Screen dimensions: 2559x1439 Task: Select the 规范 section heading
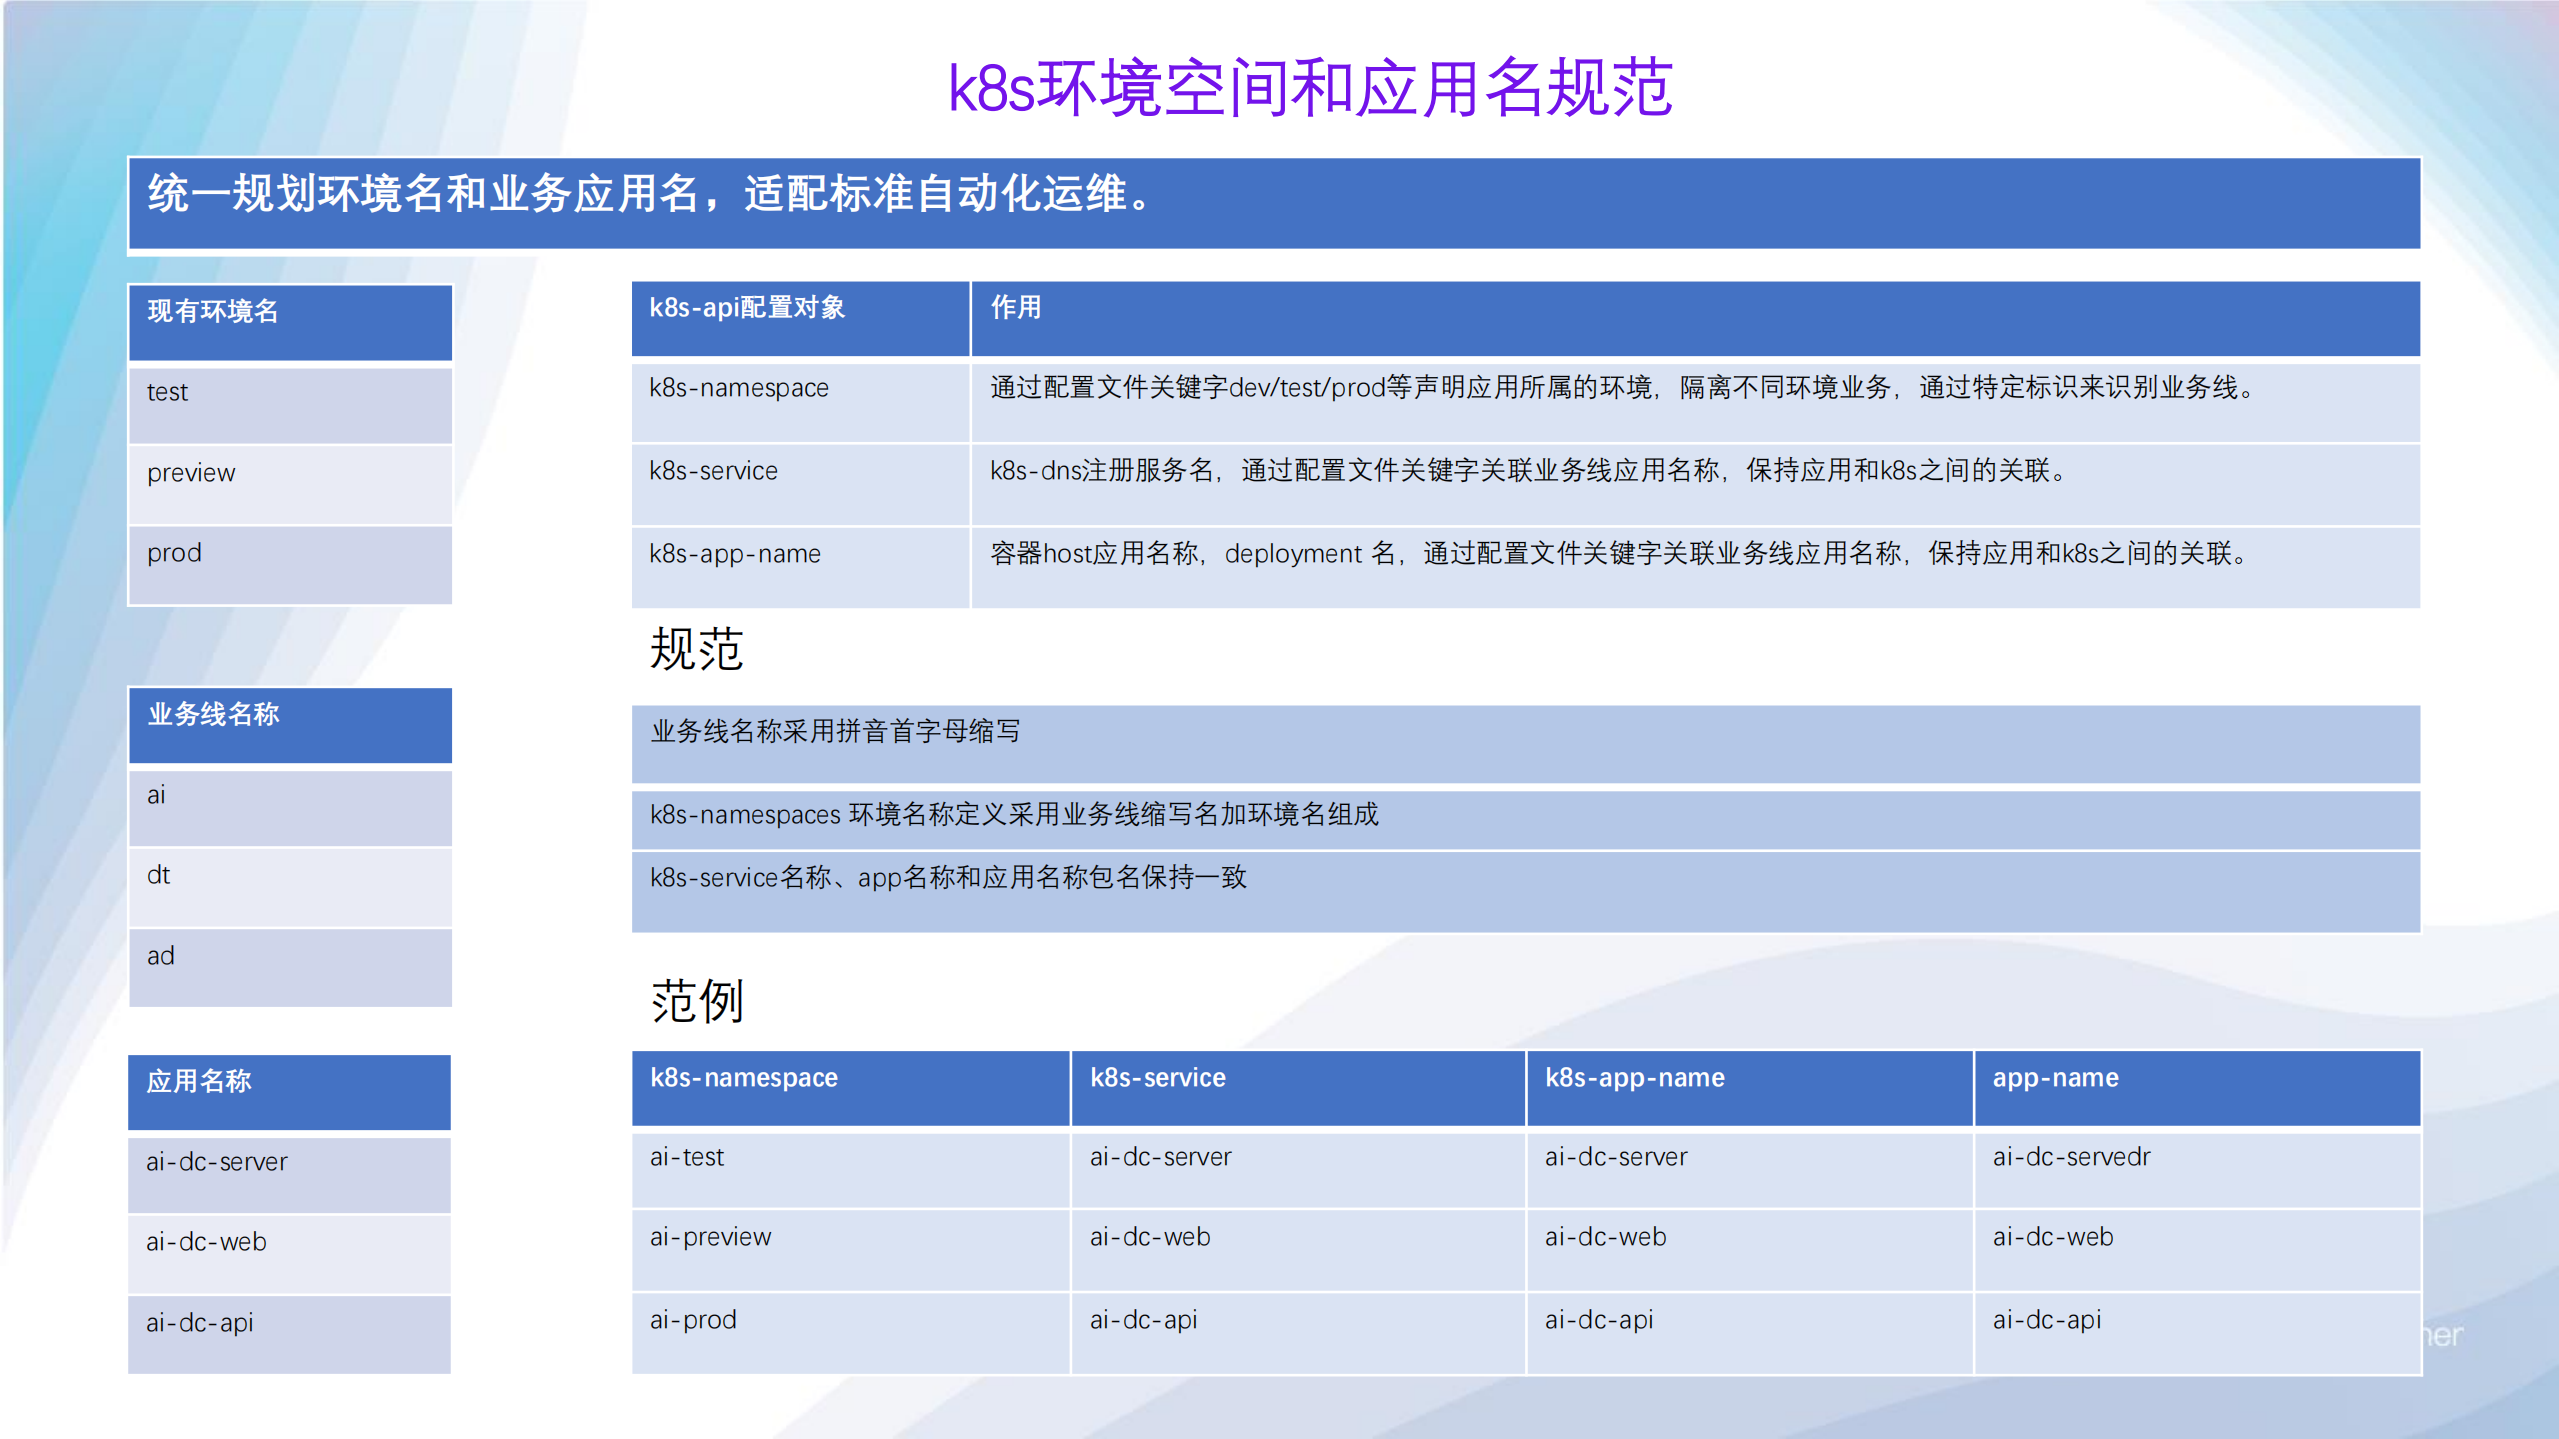tap(697, 649)
